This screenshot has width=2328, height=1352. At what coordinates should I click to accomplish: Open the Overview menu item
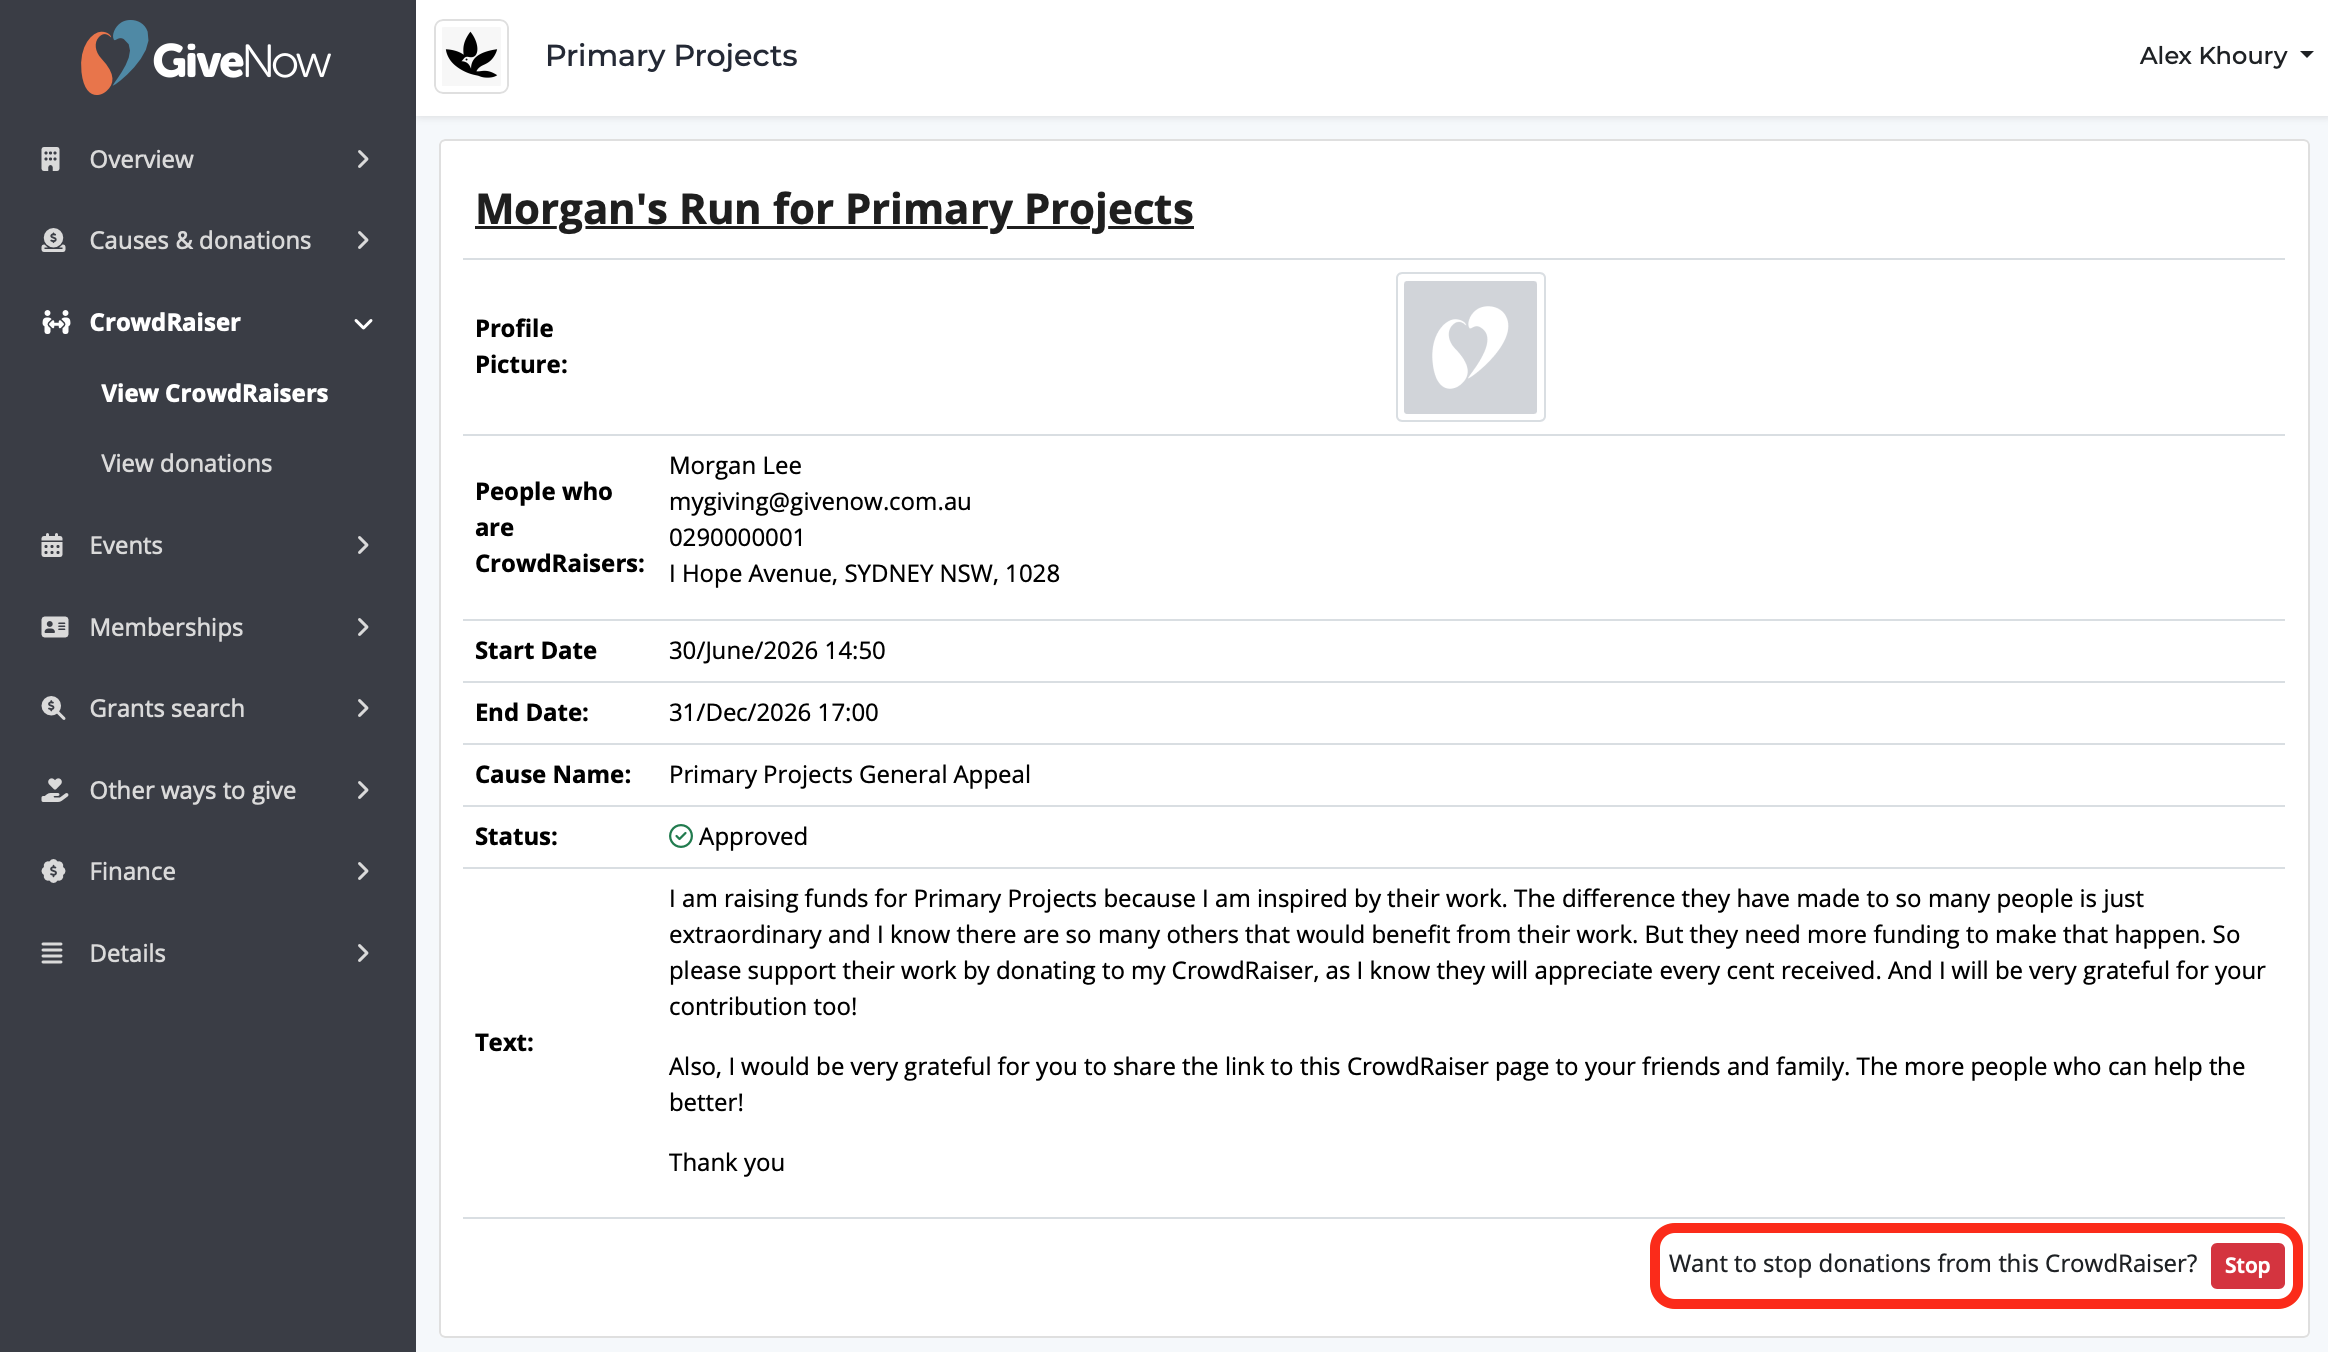(208, 159)
